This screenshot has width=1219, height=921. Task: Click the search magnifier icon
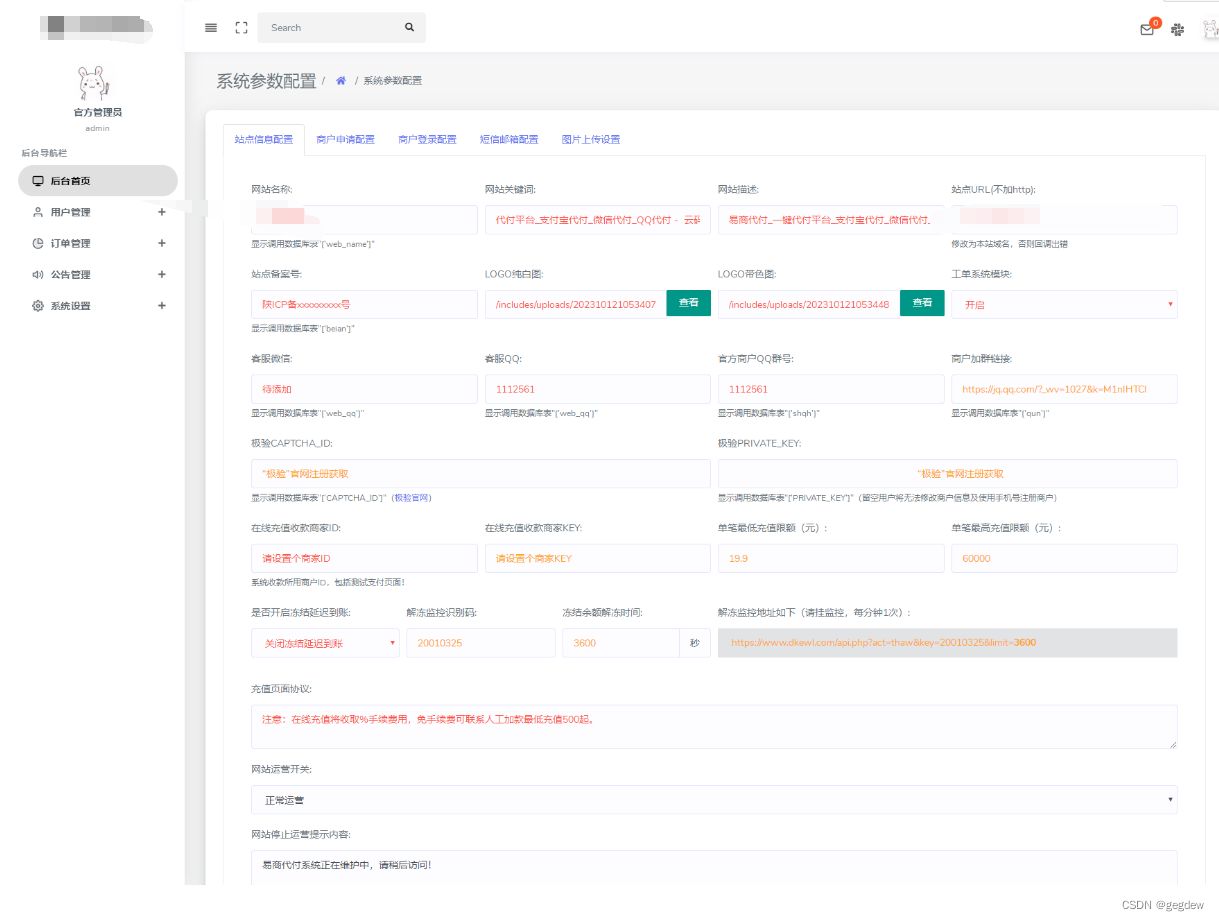click(409, 27)
